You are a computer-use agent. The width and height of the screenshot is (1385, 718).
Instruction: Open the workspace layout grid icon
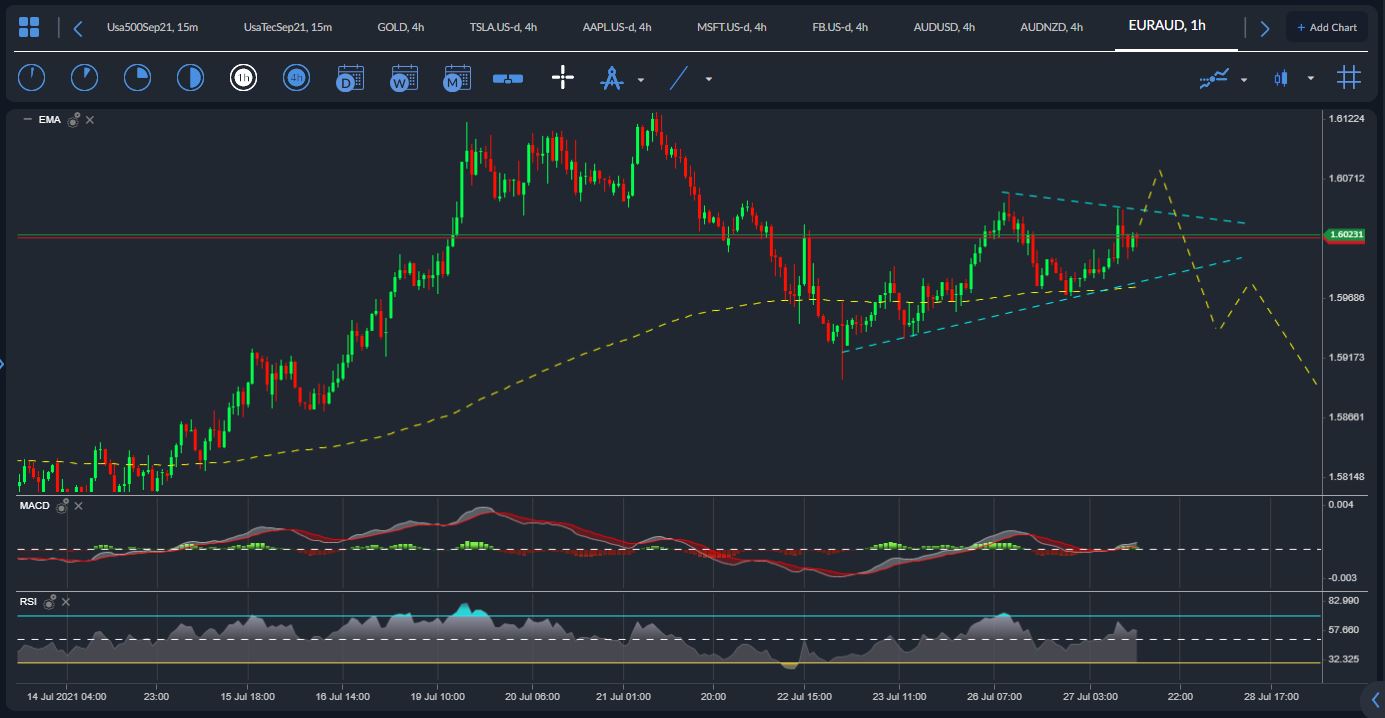28,26
